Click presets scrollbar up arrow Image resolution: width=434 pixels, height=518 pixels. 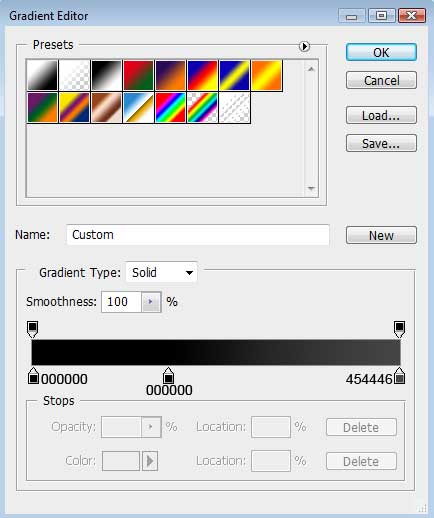click(x=311, y=69)
